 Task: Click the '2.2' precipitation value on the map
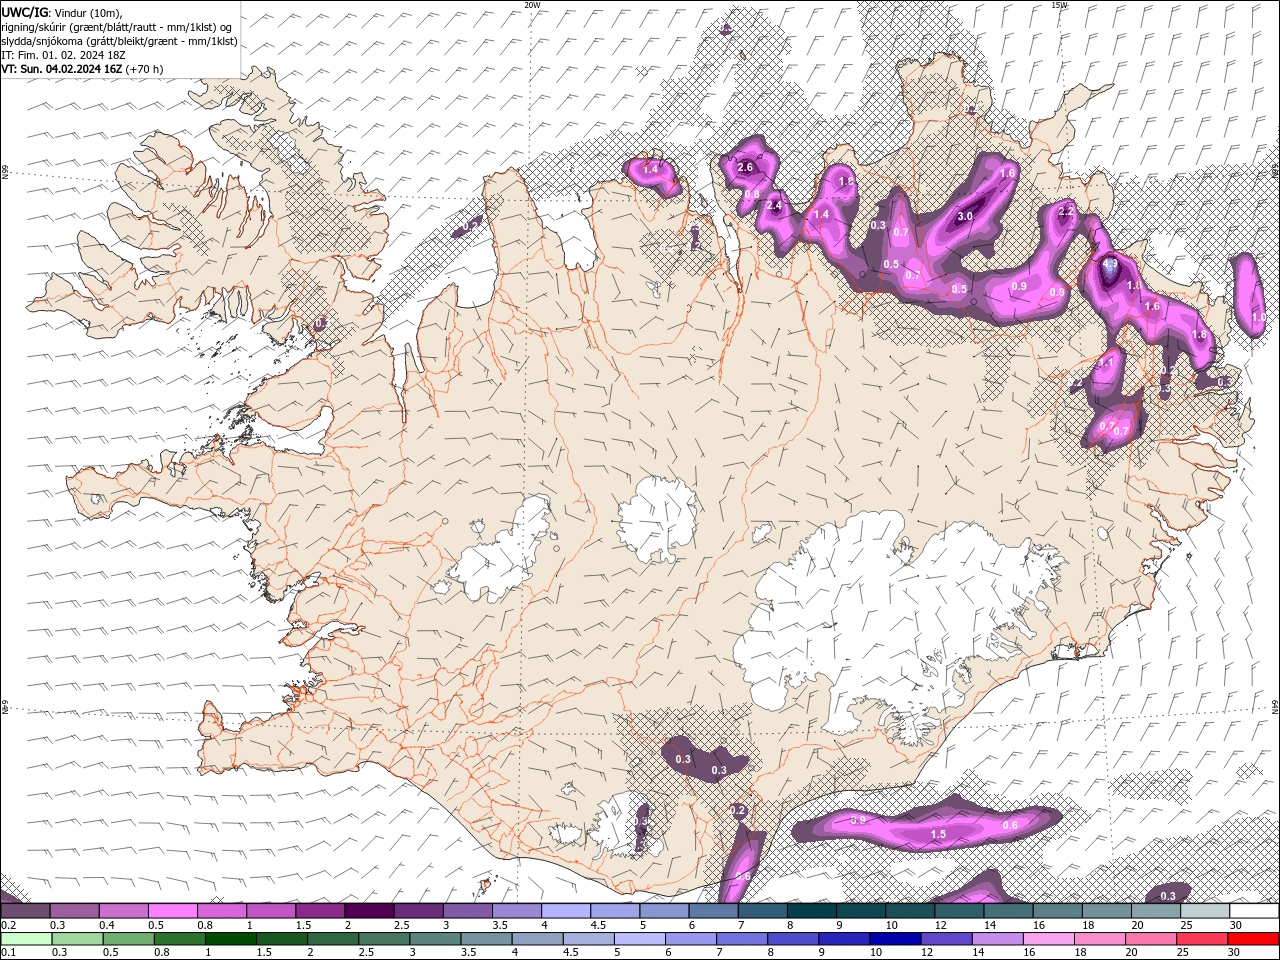(1066, 211)
